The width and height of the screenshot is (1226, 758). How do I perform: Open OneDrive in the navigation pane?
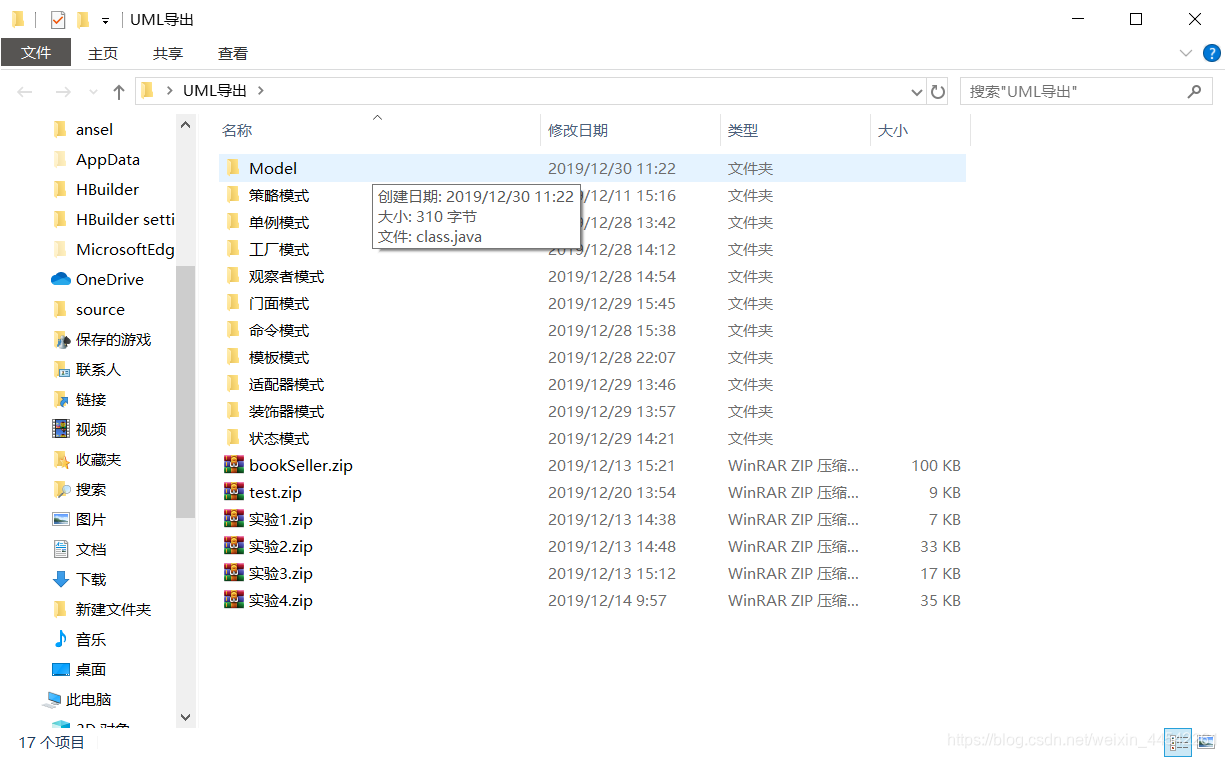pyautogui.click(x=110, y=279)
